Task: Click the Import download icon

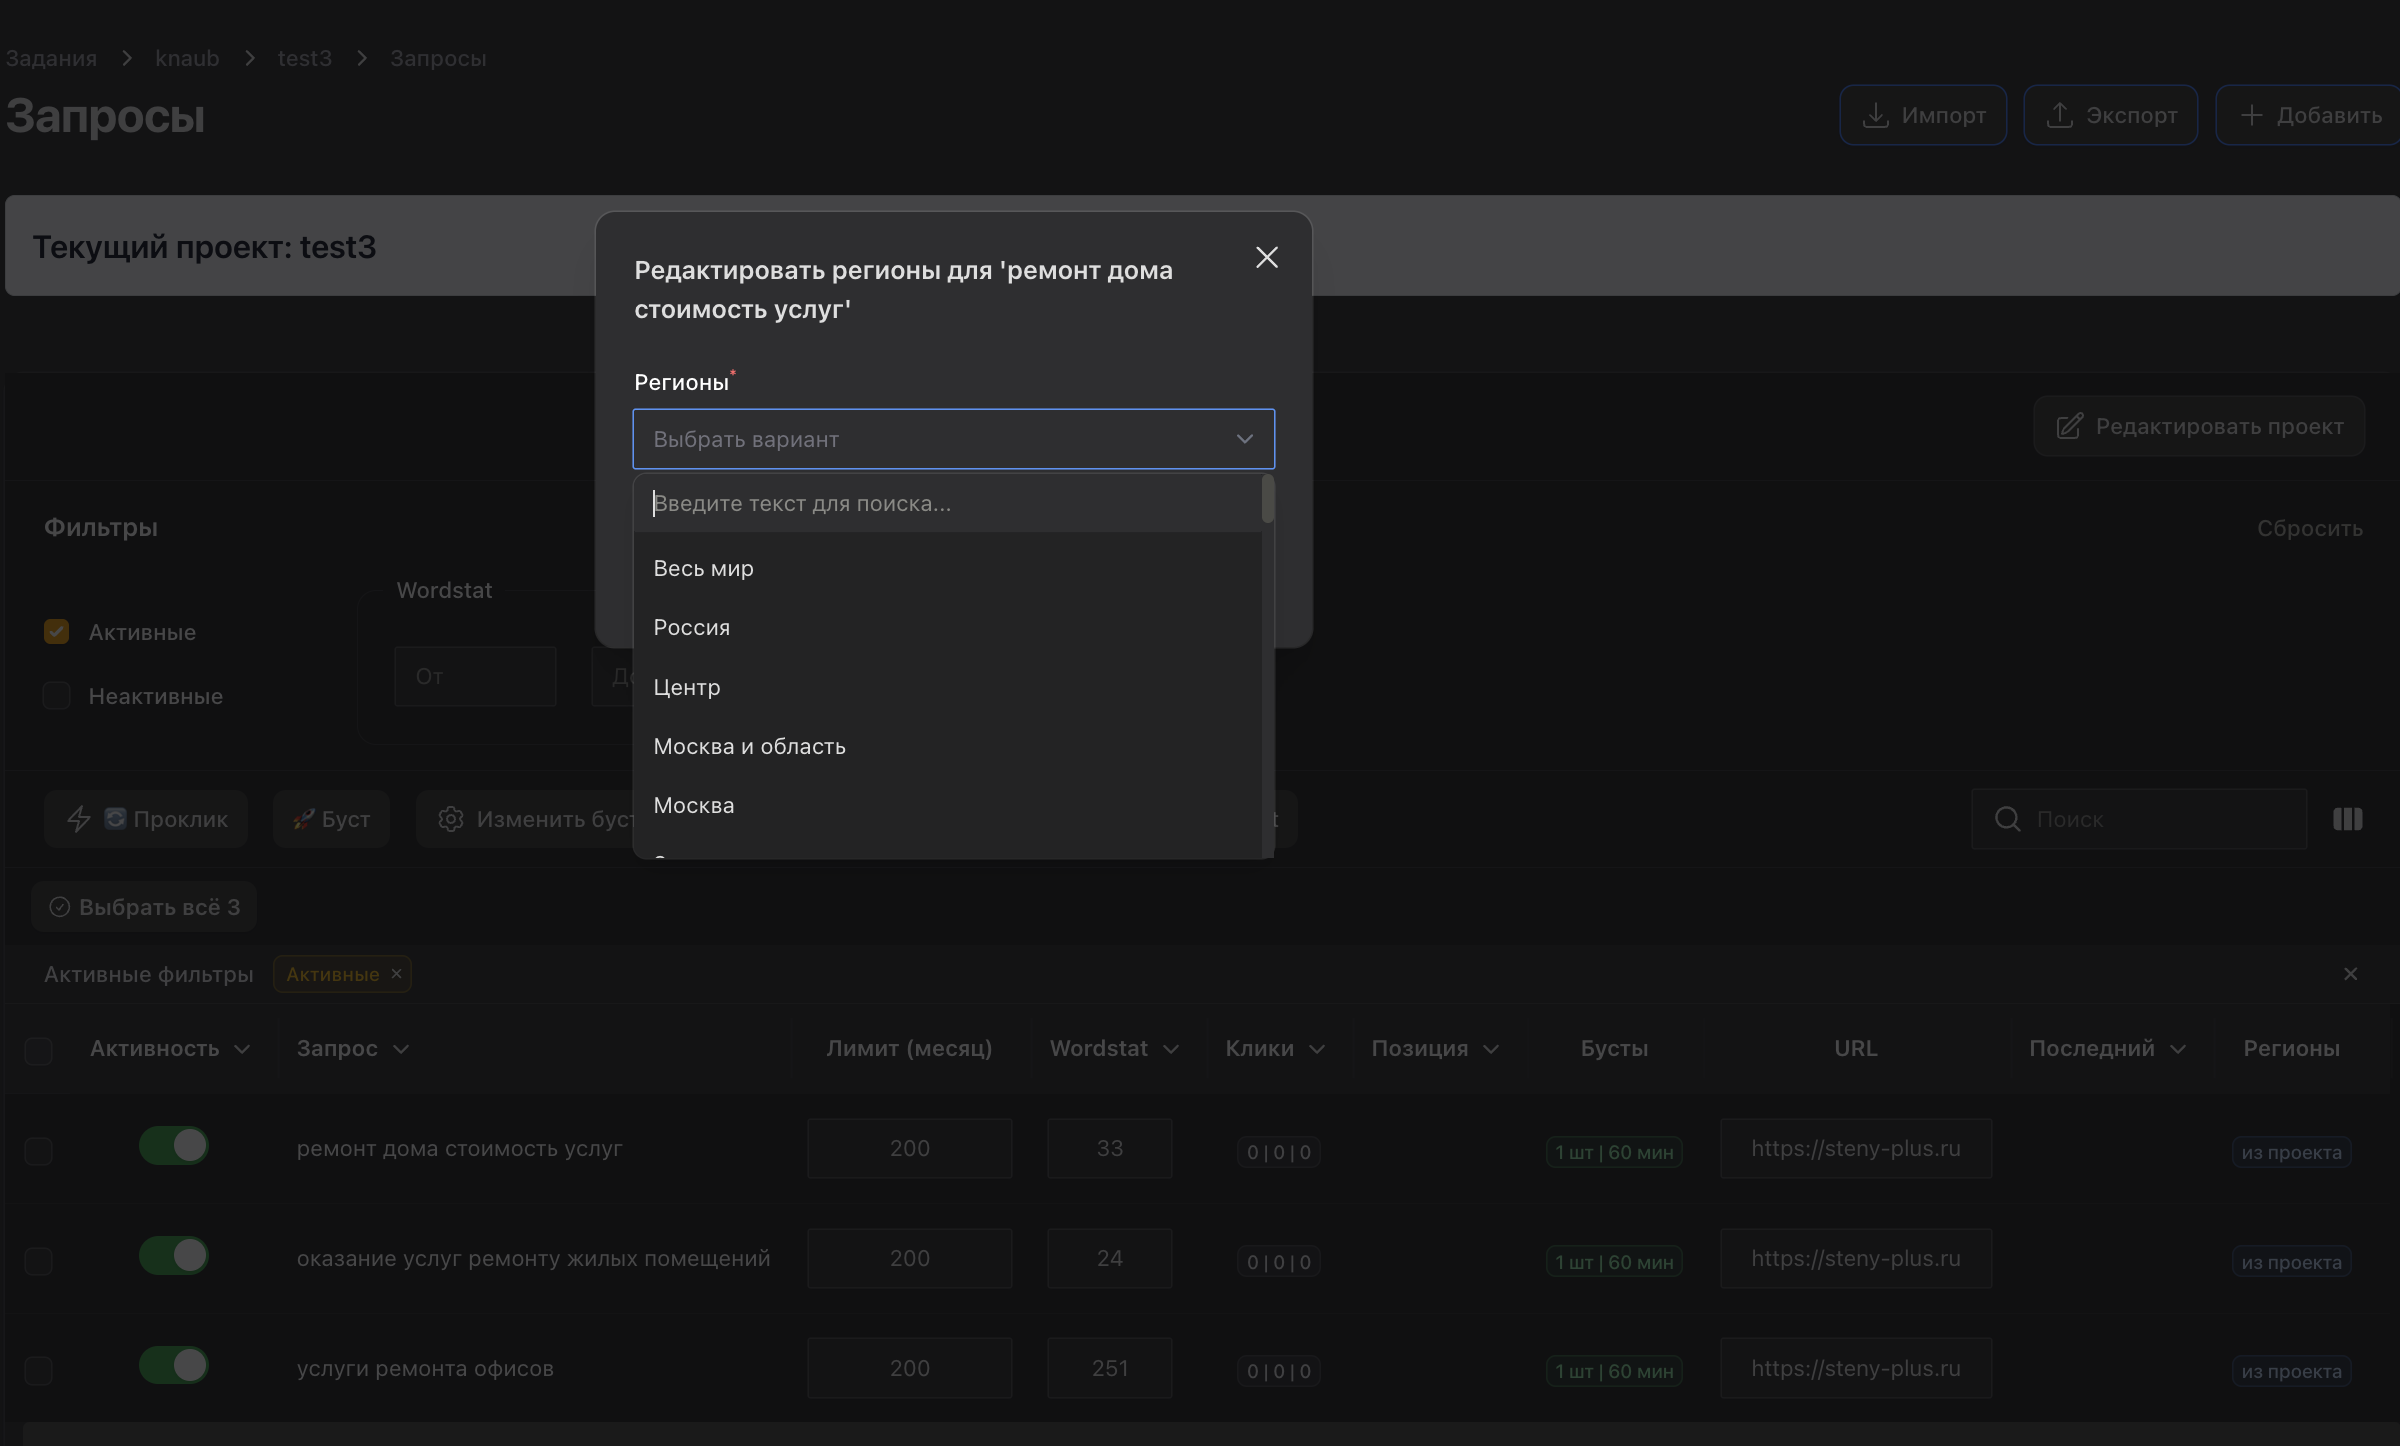Action: (1875, 116)
